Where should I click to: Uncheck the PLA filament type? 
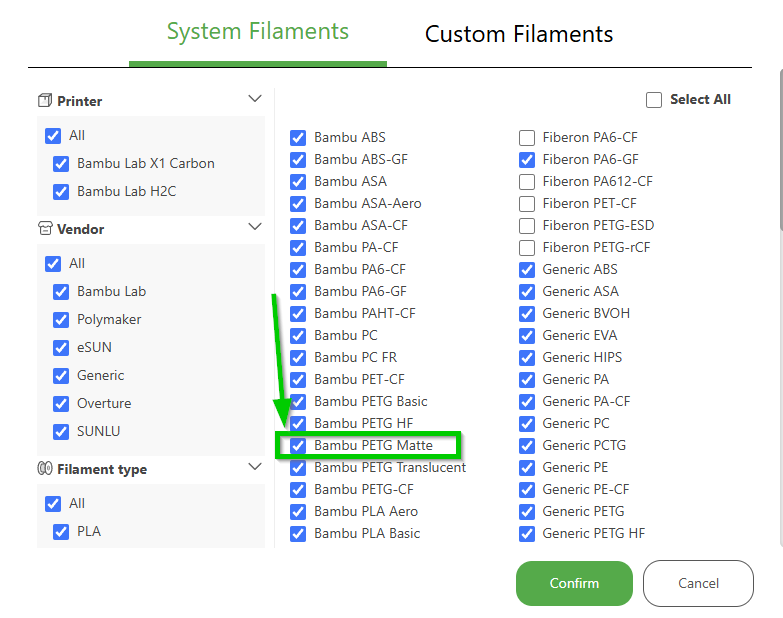coord(61,532)
